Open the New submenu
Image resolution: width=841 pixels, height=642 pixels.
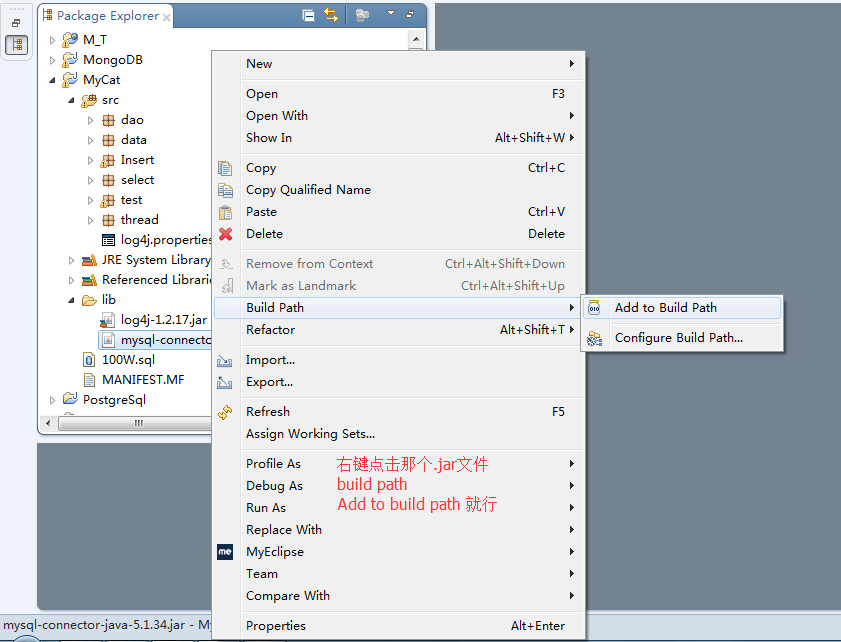(399, 64)
